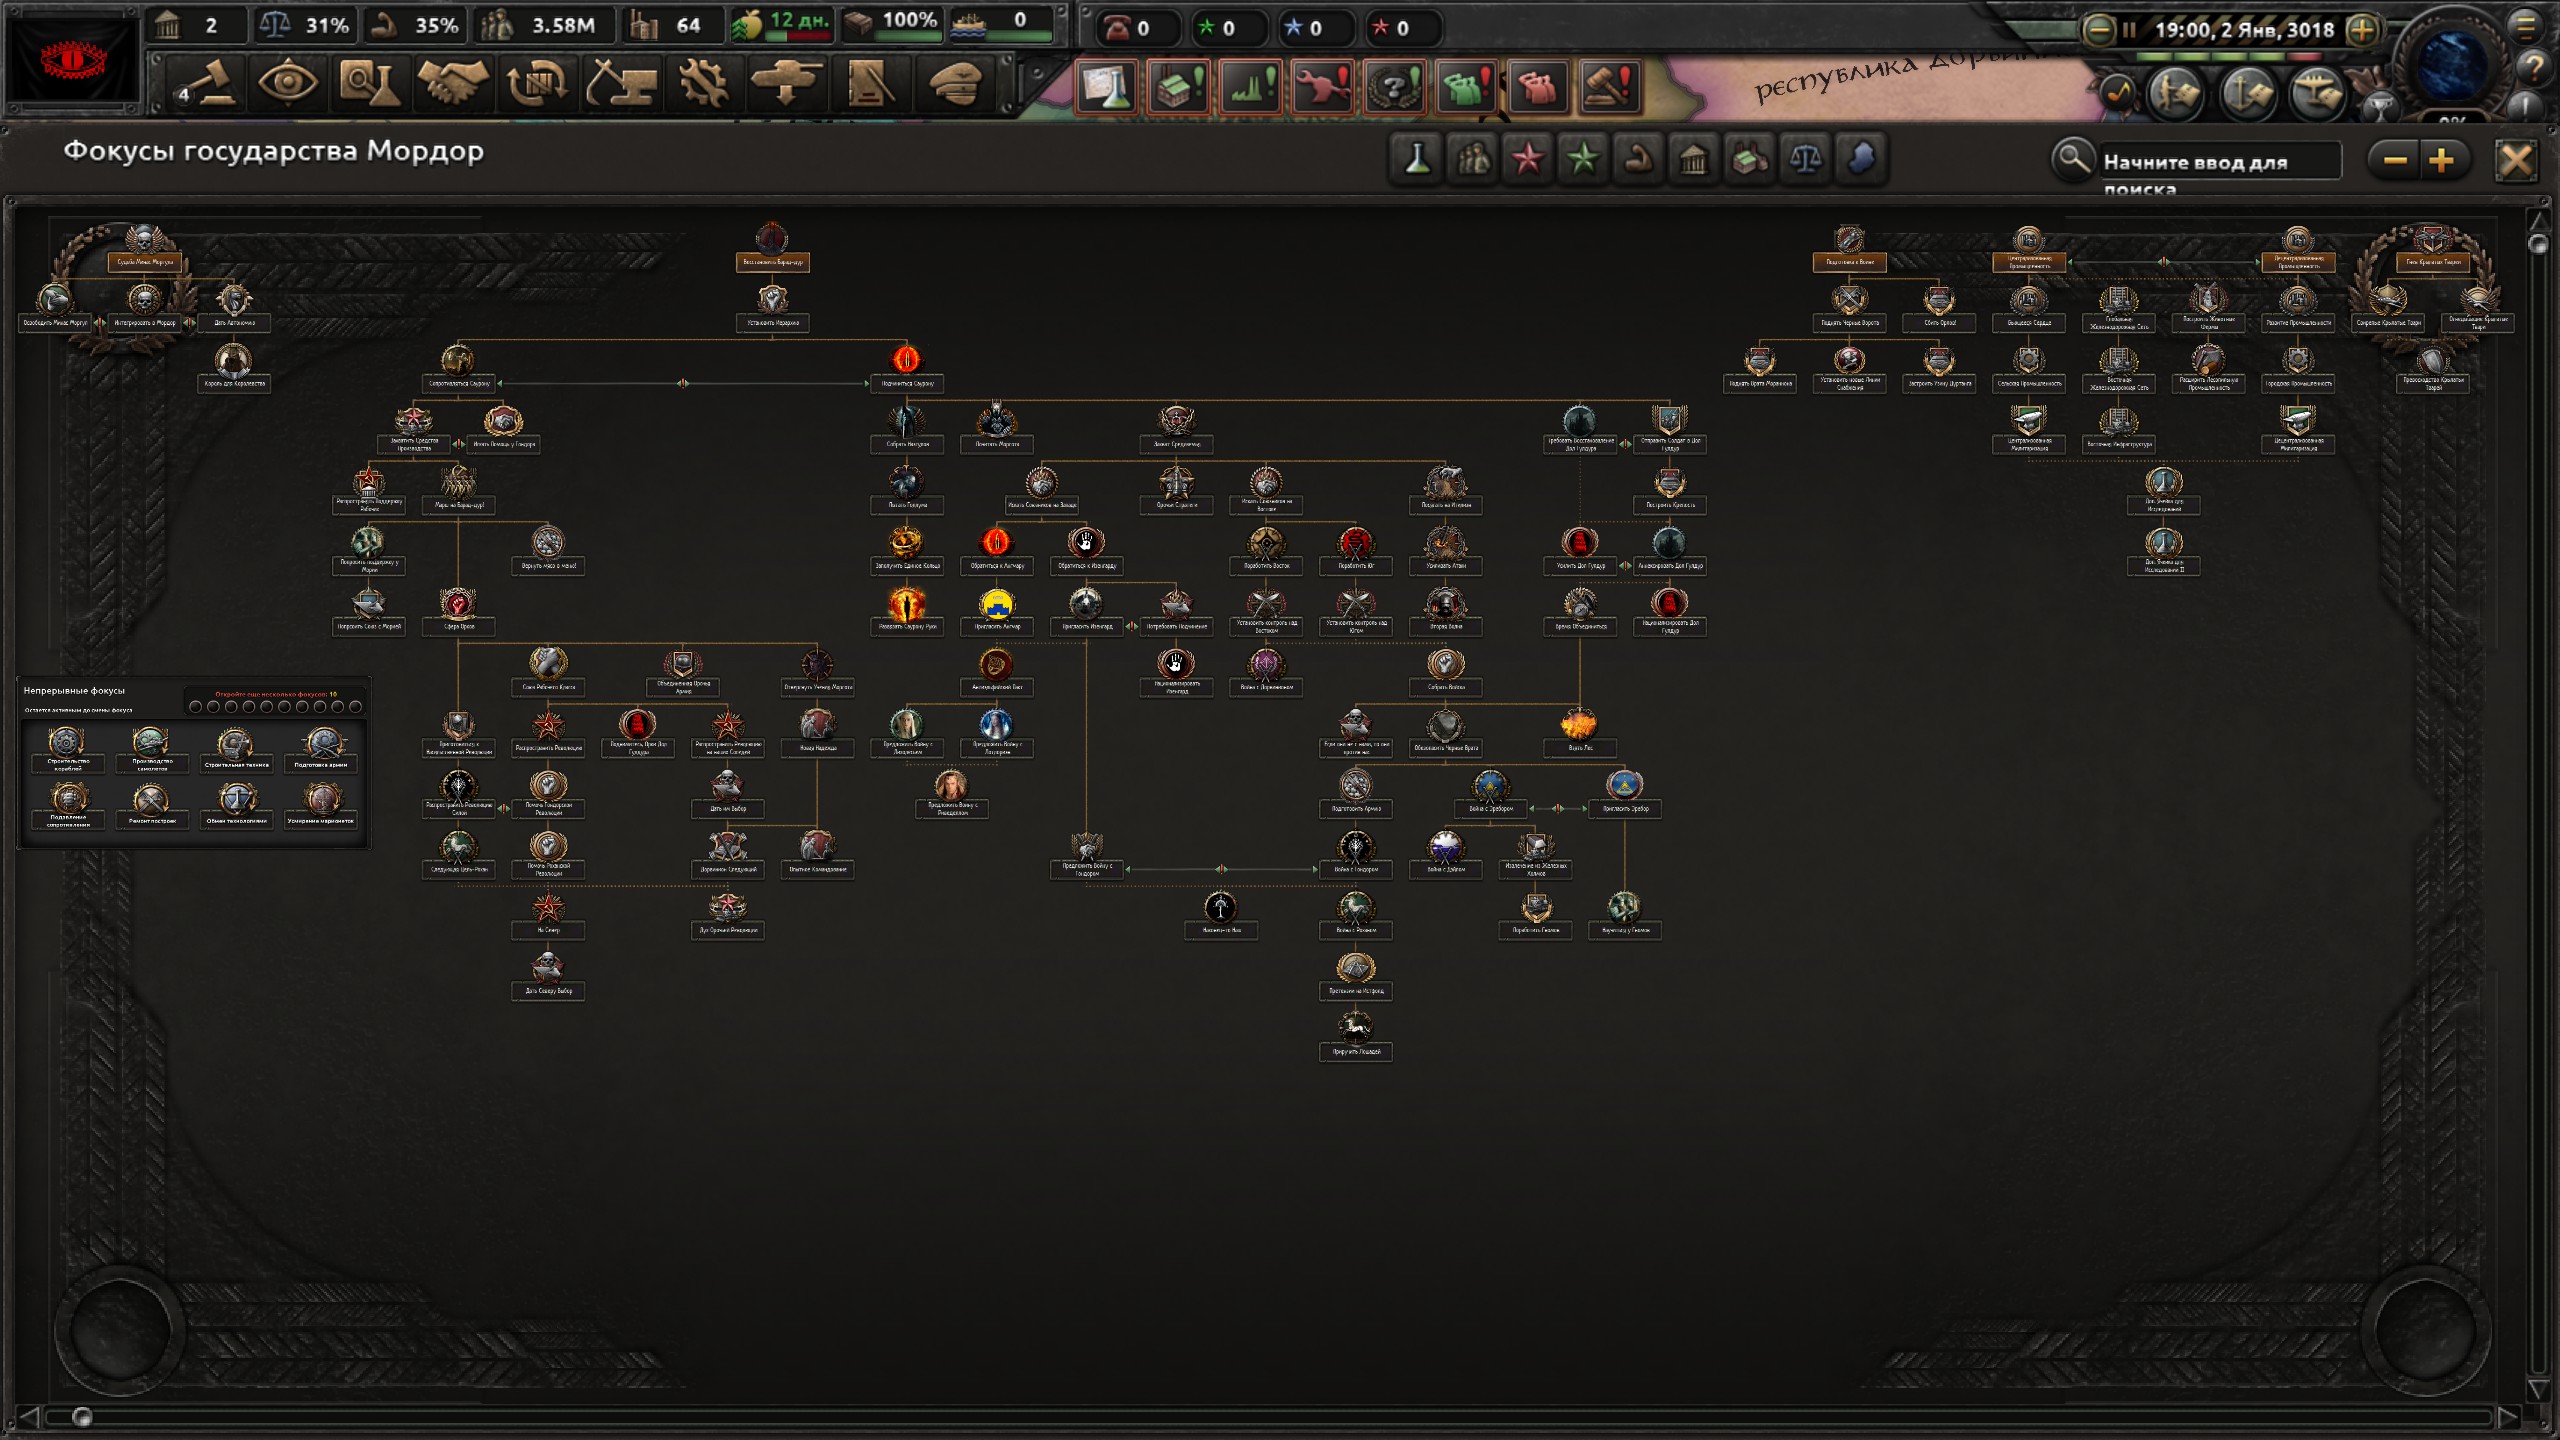
Task: Select the Обратиться к Изенгарду white hand focus
Action: pos(1086,550)
